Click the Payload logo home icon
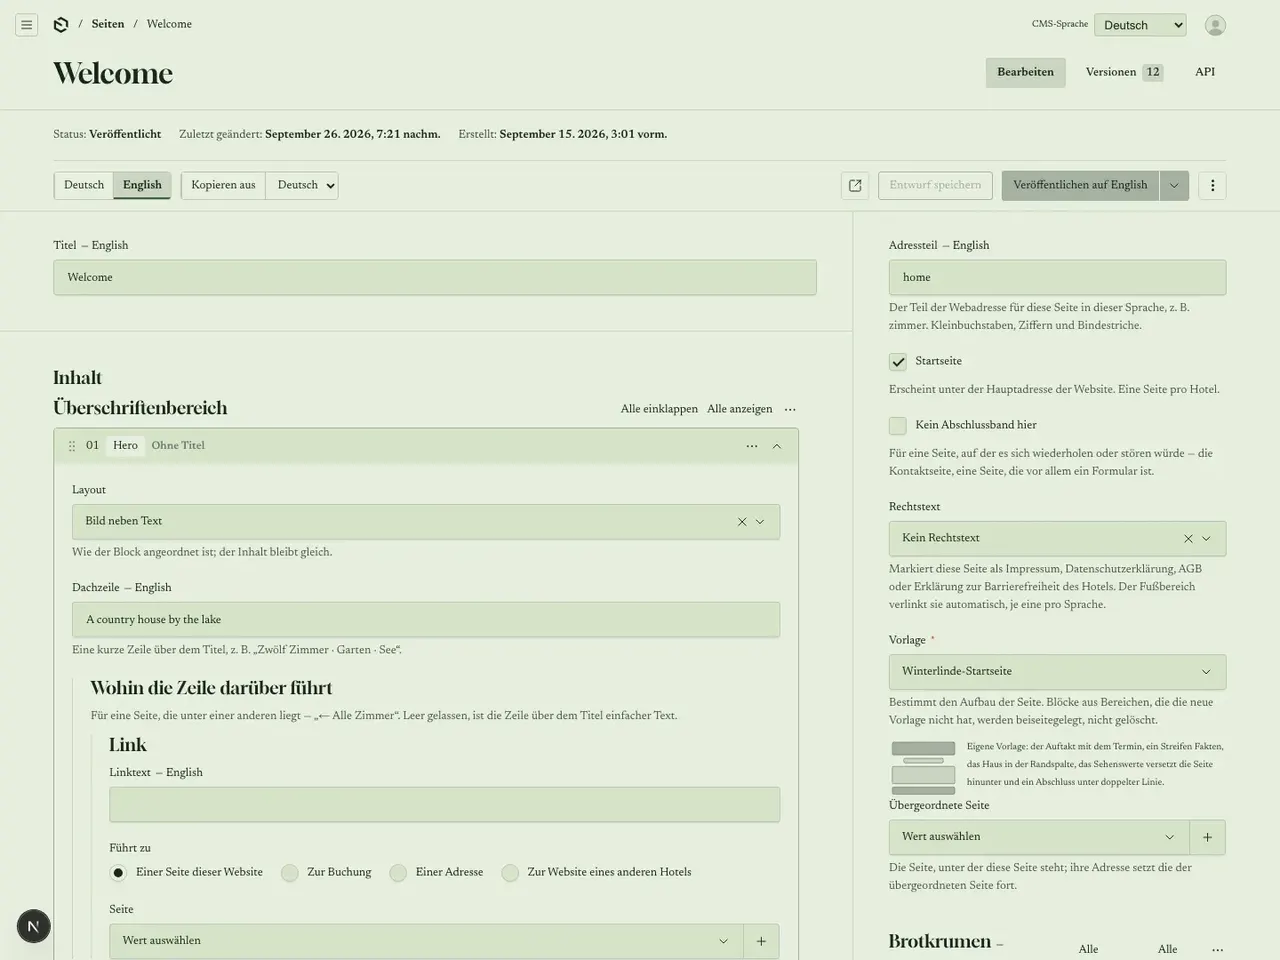Screen dimensions: 1280x960 point(61,24)
